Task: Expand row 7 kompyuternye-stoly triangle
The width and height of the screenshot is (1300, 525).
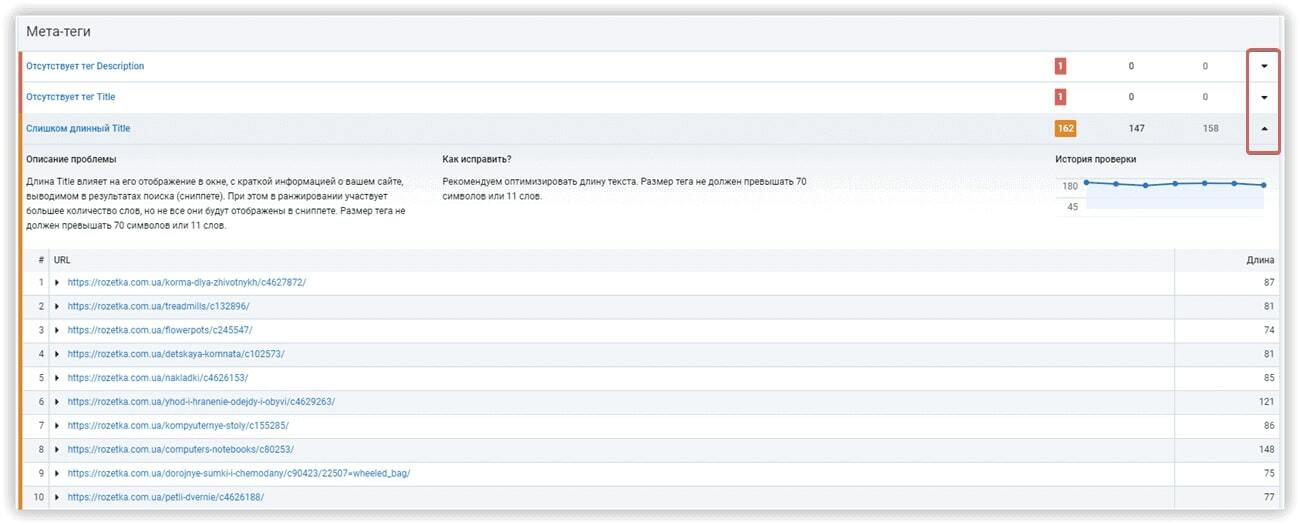Action: [x=58, y=426]
